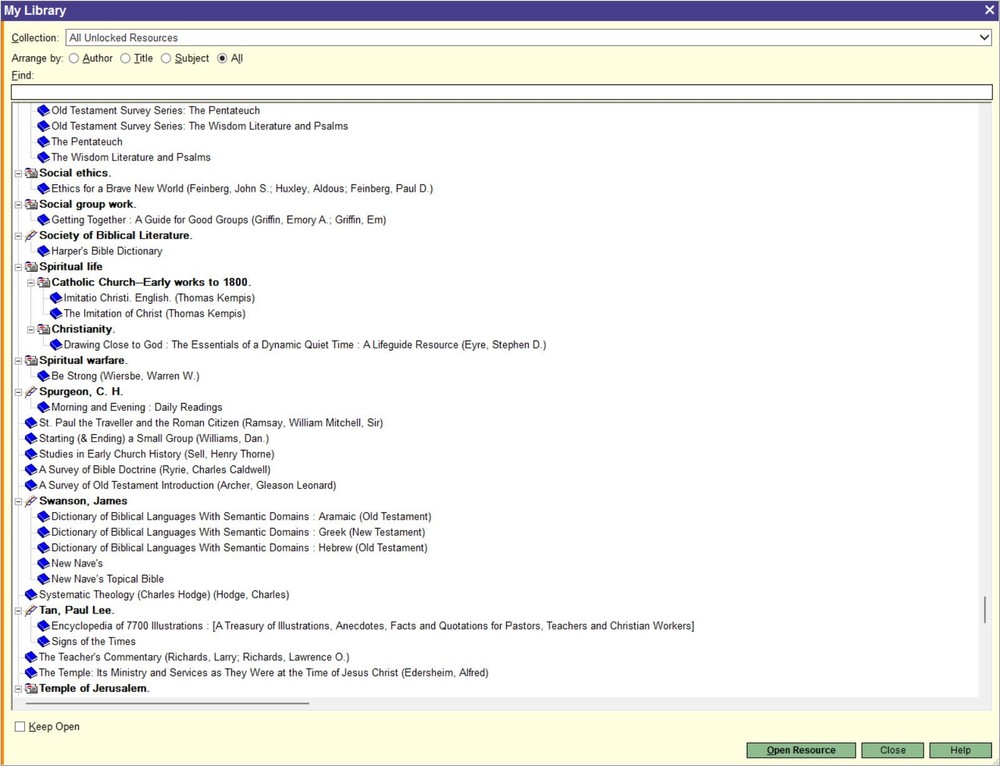The image size is (1000, 766).
Task: Click the subject icon beside Temple of Jerusalem
Action: pos(31,689)
